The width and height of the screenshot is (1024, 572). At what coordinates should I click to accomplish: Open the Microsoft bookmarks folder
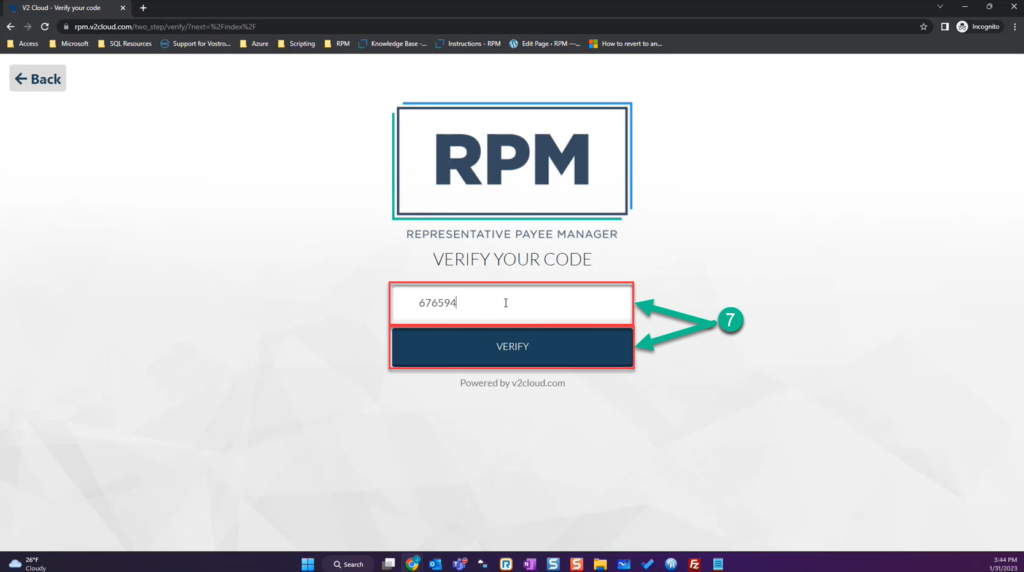69,44
